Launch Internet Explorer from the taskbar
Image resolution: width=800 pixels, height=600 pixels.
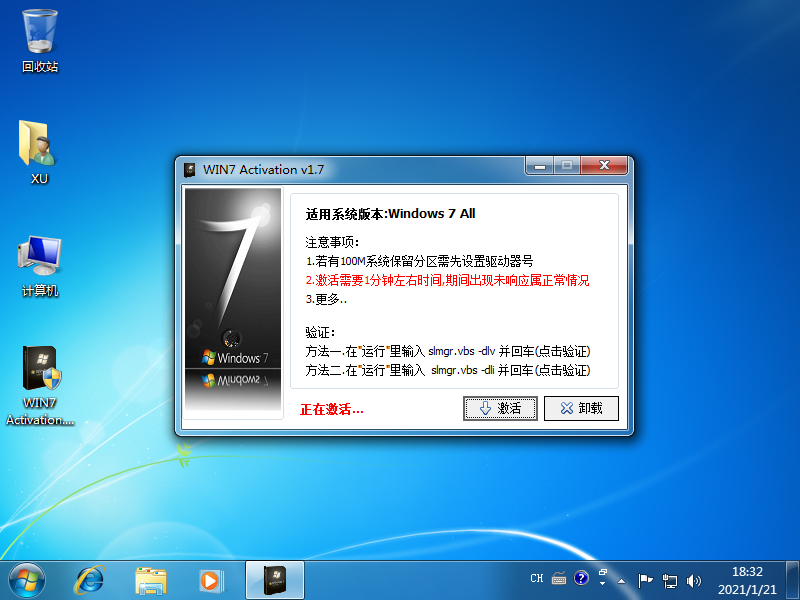pyautogui.click(x=88, y=580)
